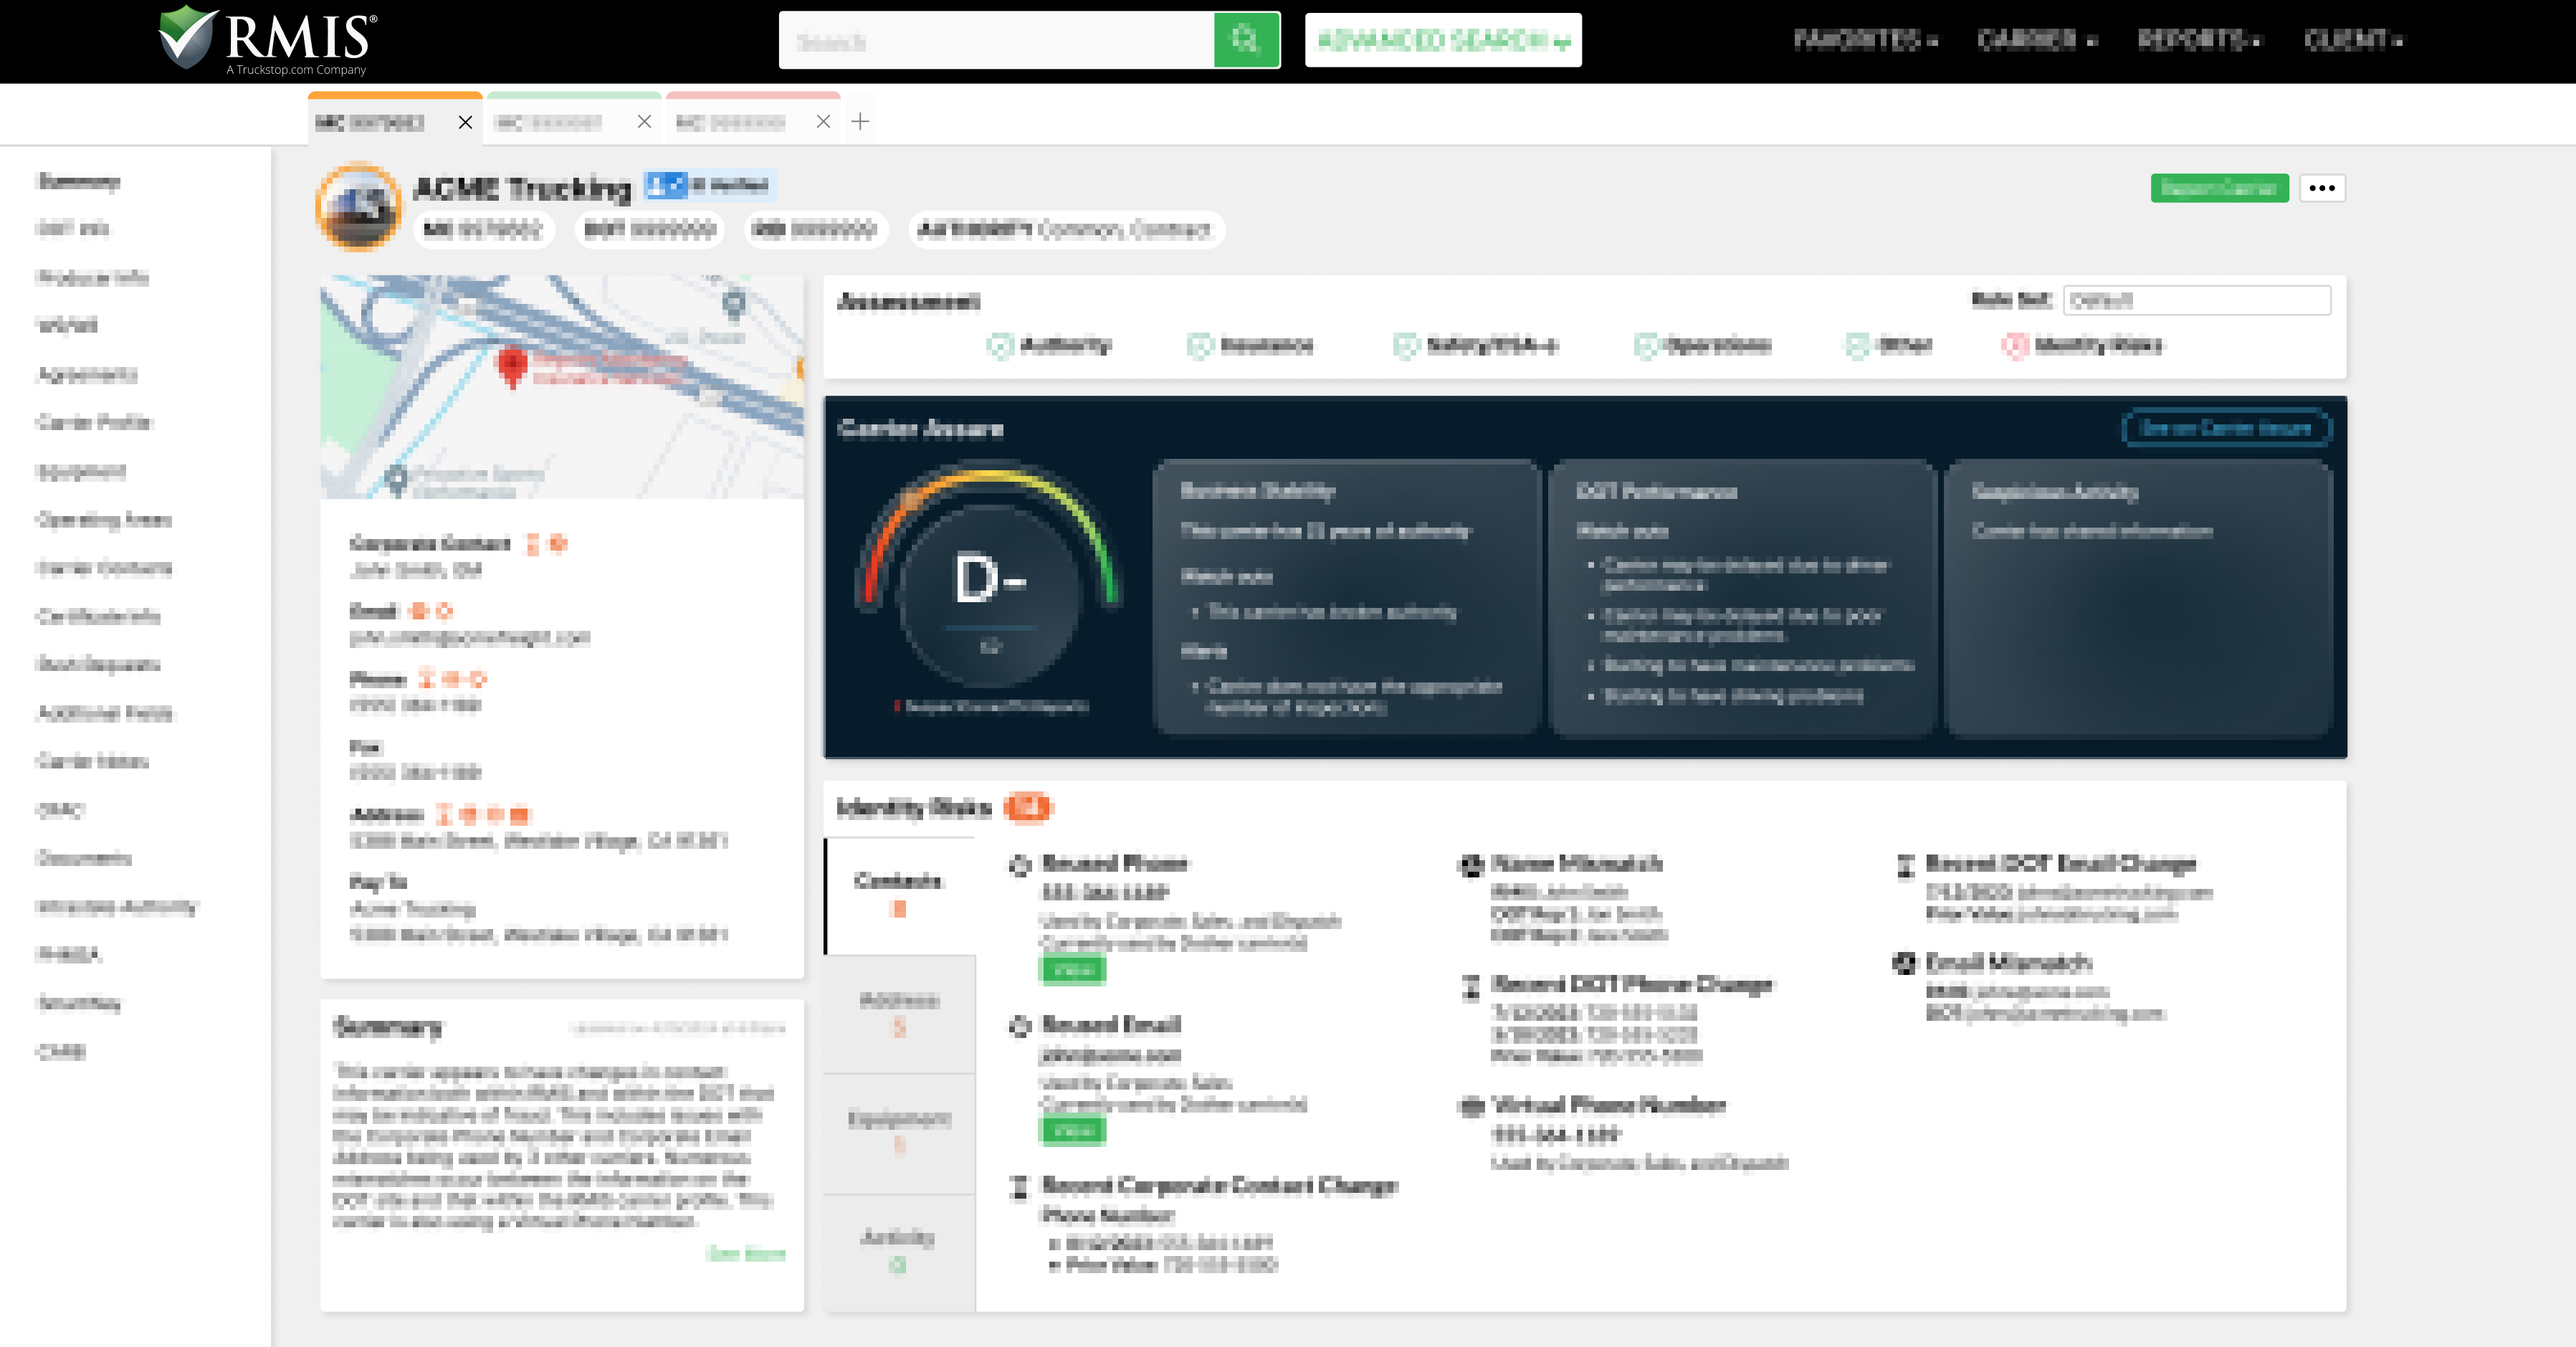Close the third MC carrier tab
Image resolution: width=2576 pixels, height=1347 pixels.
coord(823,122)
